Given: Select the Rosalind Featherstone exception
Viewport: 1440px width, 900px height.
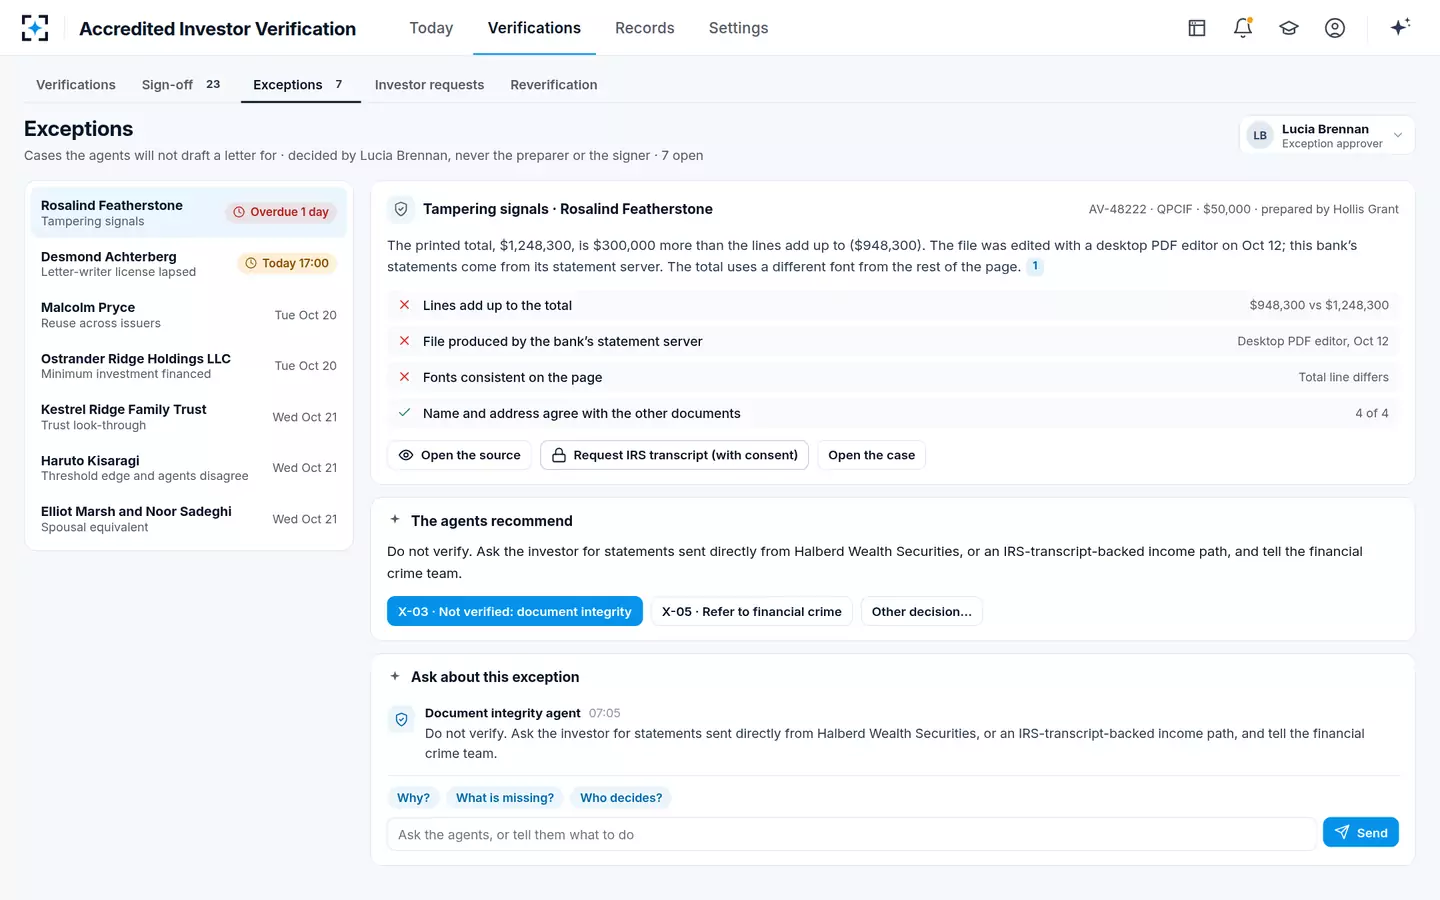Looking at the screenshot, I should tap(189, 213).
